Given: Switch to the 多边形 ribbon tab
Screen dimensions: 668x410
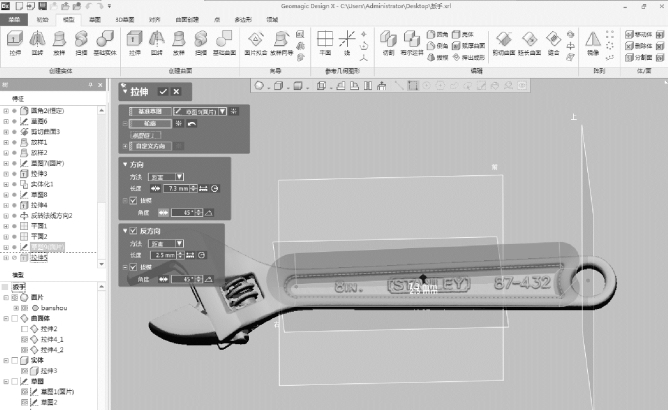Looking at the screenshot, I should pos(243,20).
